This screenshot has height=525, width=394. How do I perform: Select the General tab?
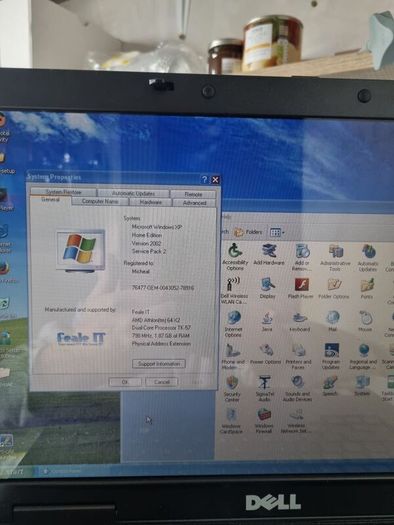tap(51, 200)
